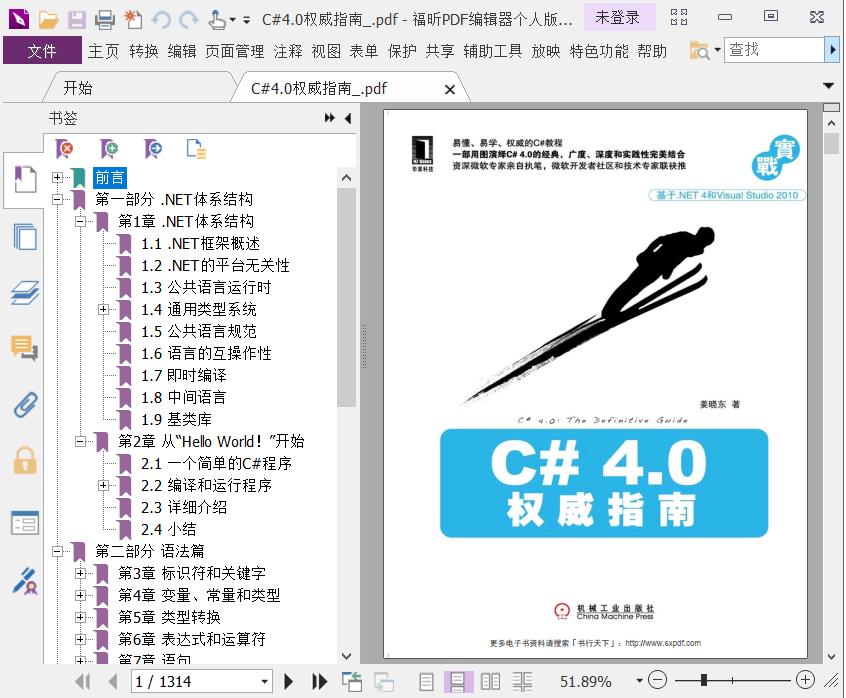Image resolution: width=846 pixels, height=698 pixels.
Task: Expand 1.4 通用类型系统 bookmark
Action: point(103,309)
